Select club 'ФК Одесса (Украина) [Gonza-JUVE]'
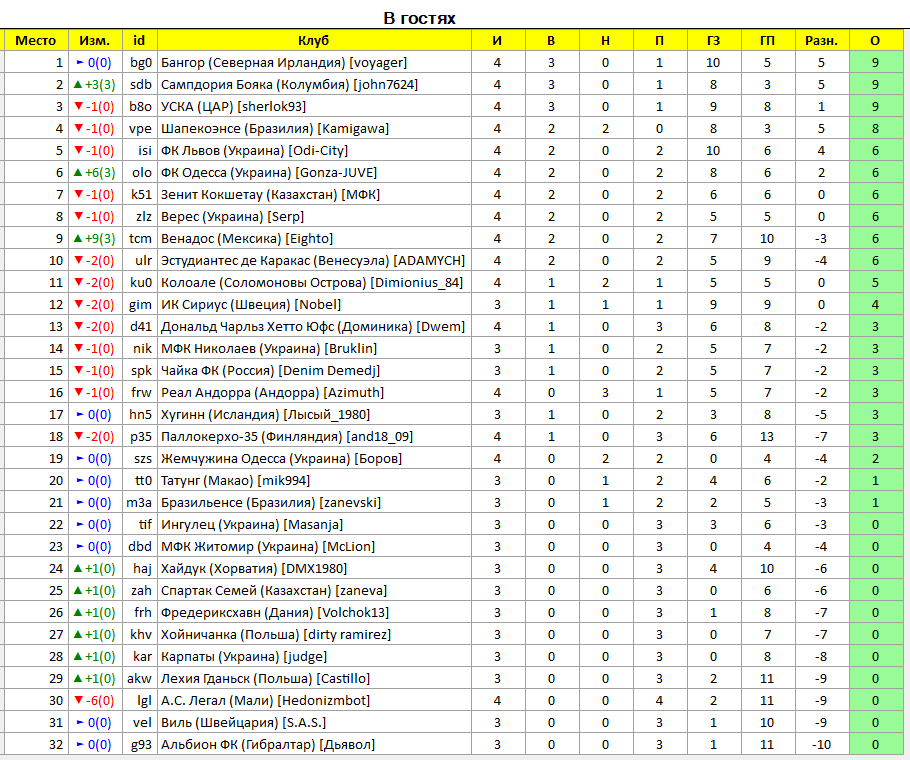This screenshot has height=760, width=910. point(269,173)
